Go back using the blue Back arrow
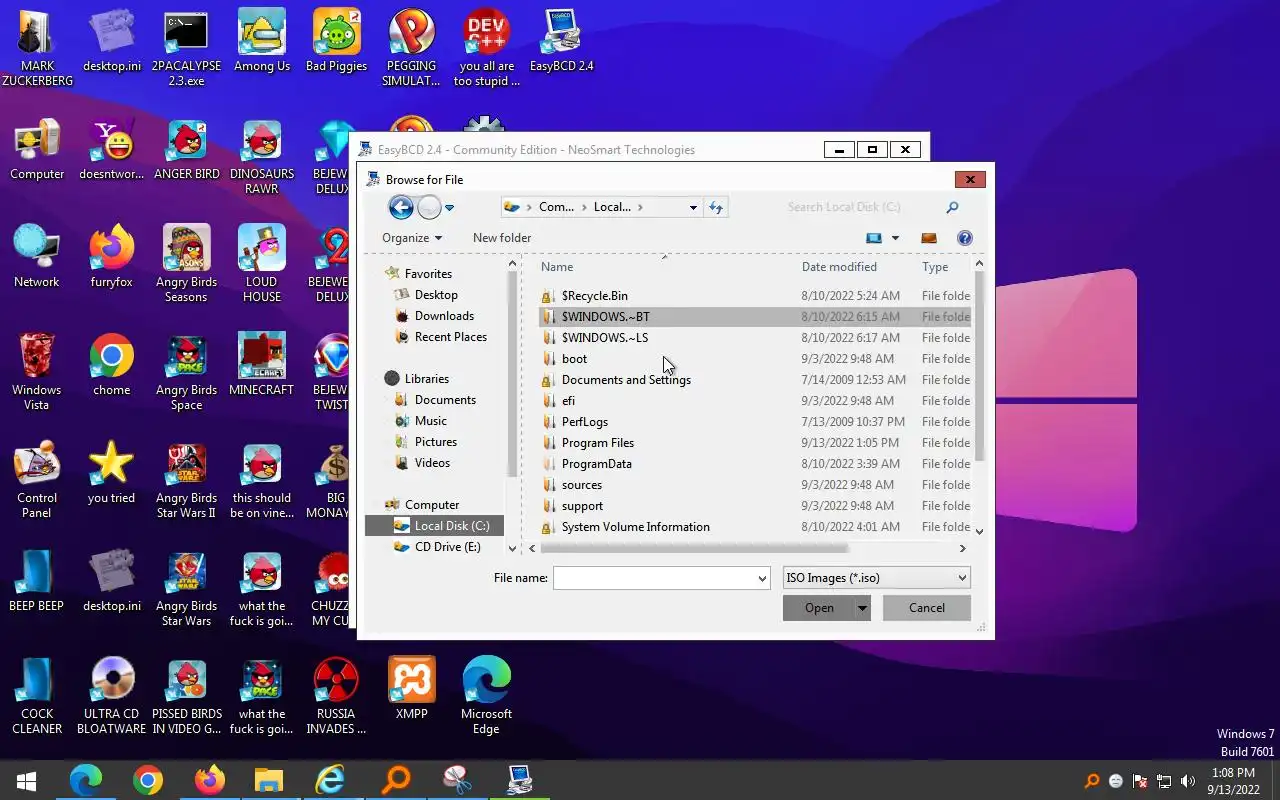This screenshot has width=1280, height=800. (401, 207)
